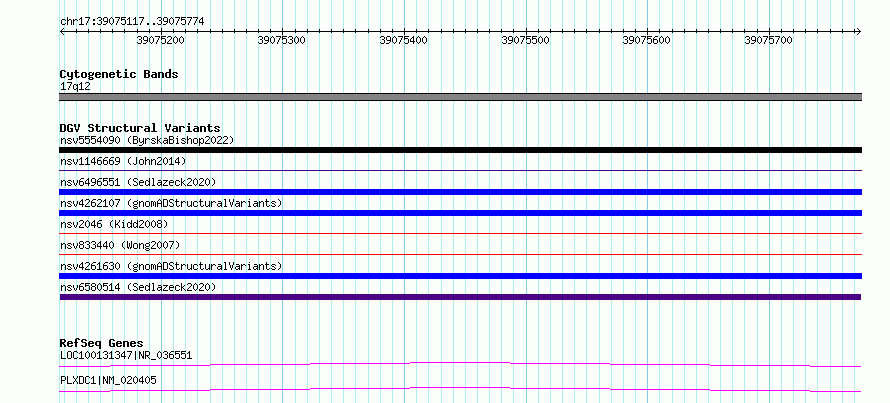Click the red nsv2046 variant line

(461, 233)
